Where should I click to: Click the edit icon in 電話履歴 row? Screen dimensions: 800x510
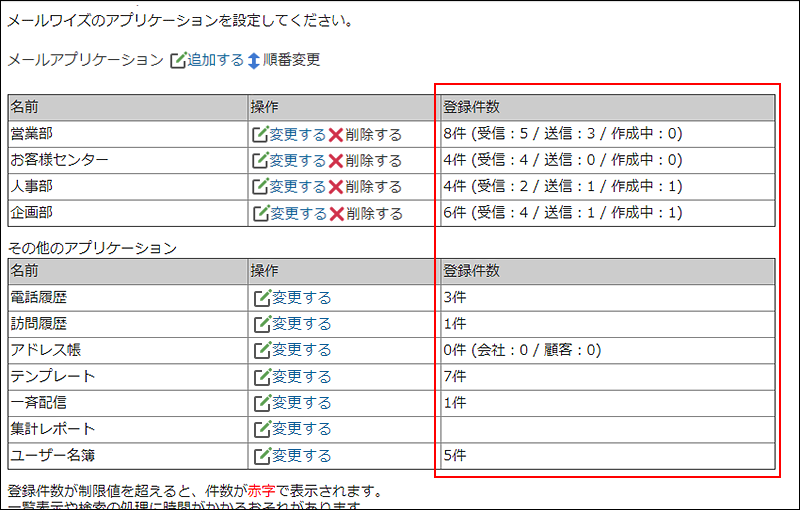pyautogui.click(x=262, y=298)
